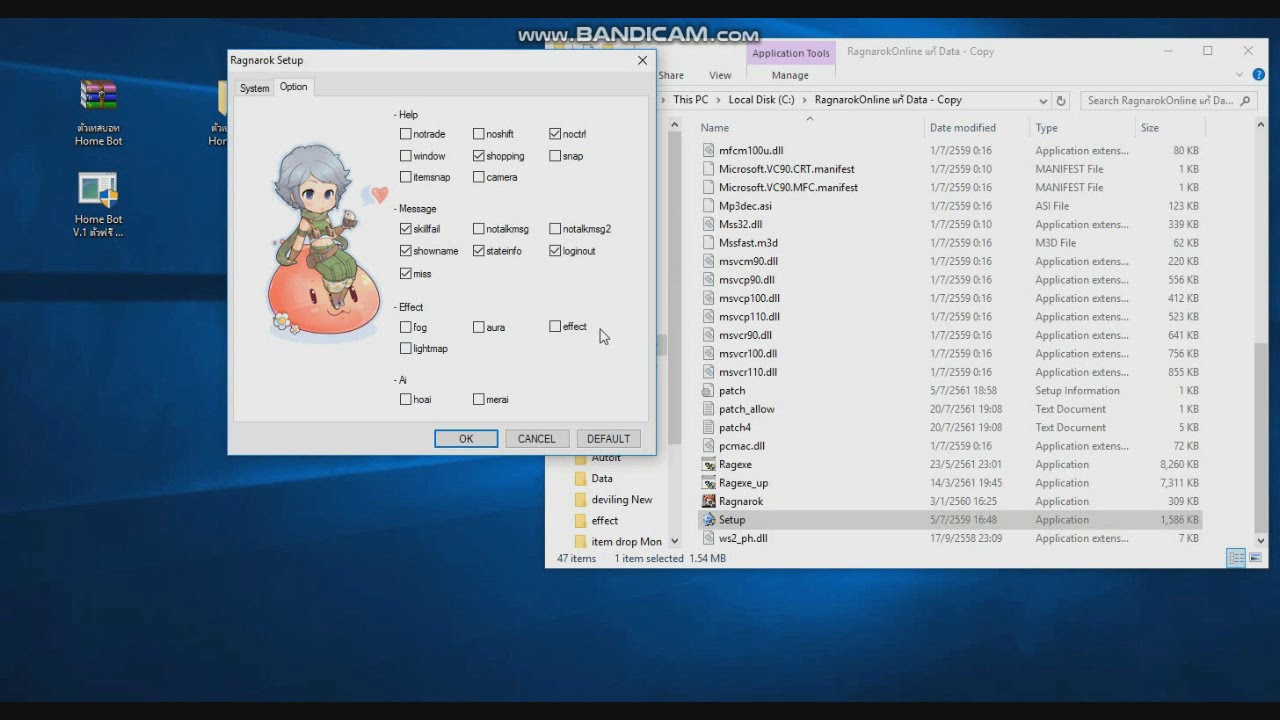Select the patch4 text document icon
Viewport: 1280px width, 720px height.
pos(709,427)
